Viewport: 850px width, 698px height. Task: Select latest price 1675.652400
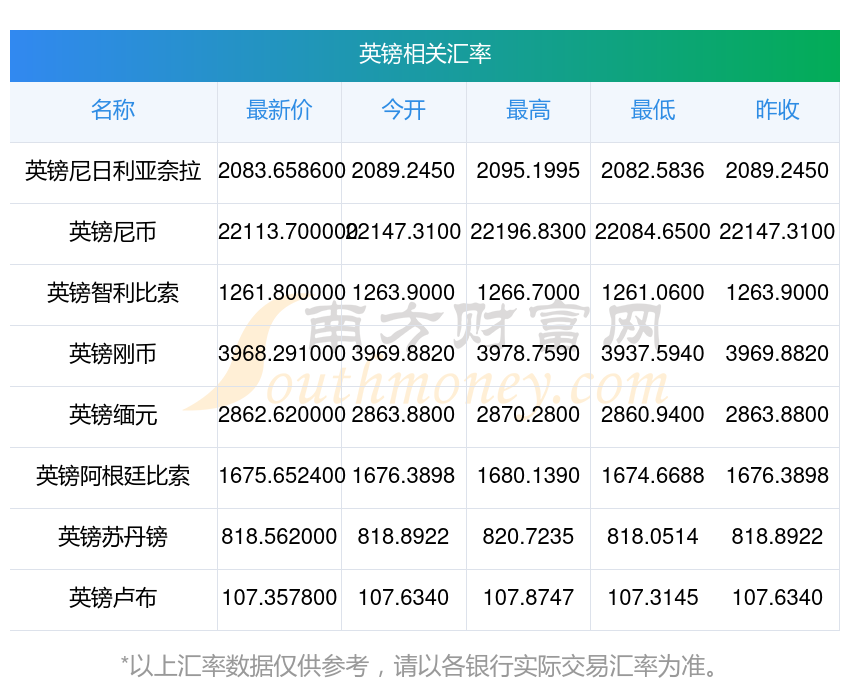coord(281,476)
